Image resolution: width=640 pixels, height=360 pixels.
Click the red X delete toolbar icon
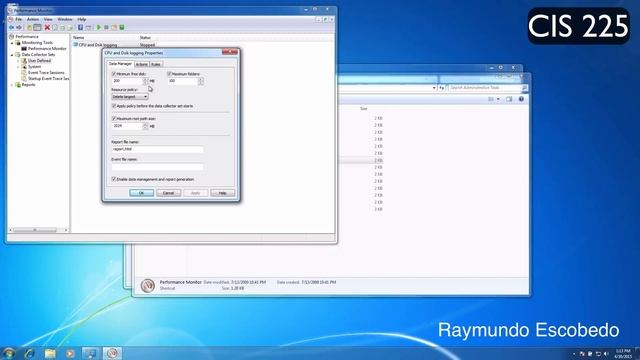pos(47,27)
